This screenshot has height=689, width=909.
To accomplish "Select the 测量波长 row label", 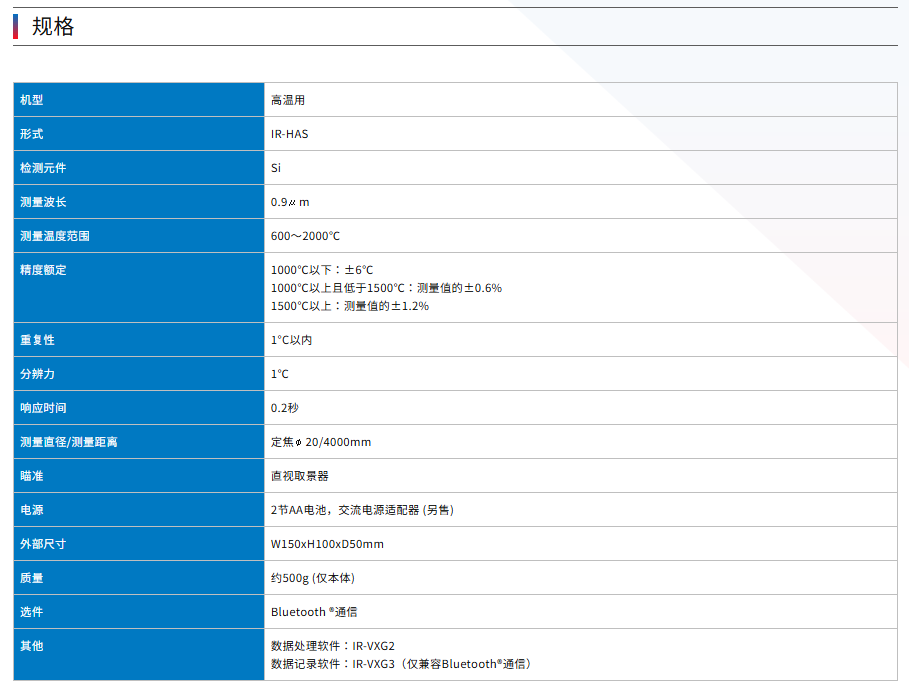I will (x=43, y=202).
